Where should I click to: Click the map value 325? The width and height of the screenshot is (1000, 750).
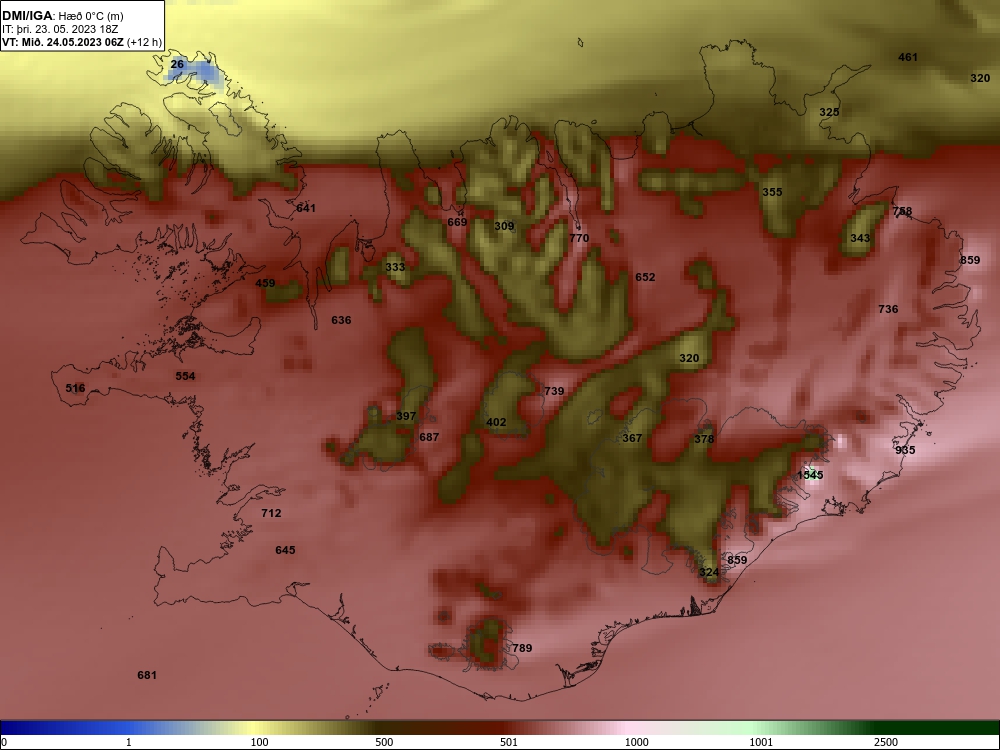coord(829,112)
